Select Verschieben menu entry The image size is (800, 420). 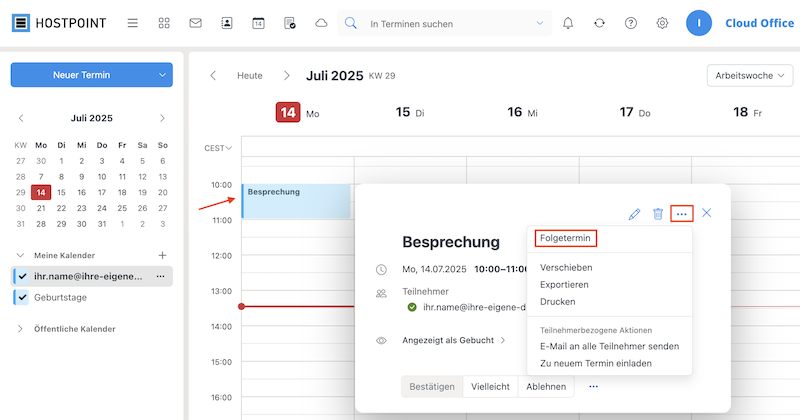566,267
